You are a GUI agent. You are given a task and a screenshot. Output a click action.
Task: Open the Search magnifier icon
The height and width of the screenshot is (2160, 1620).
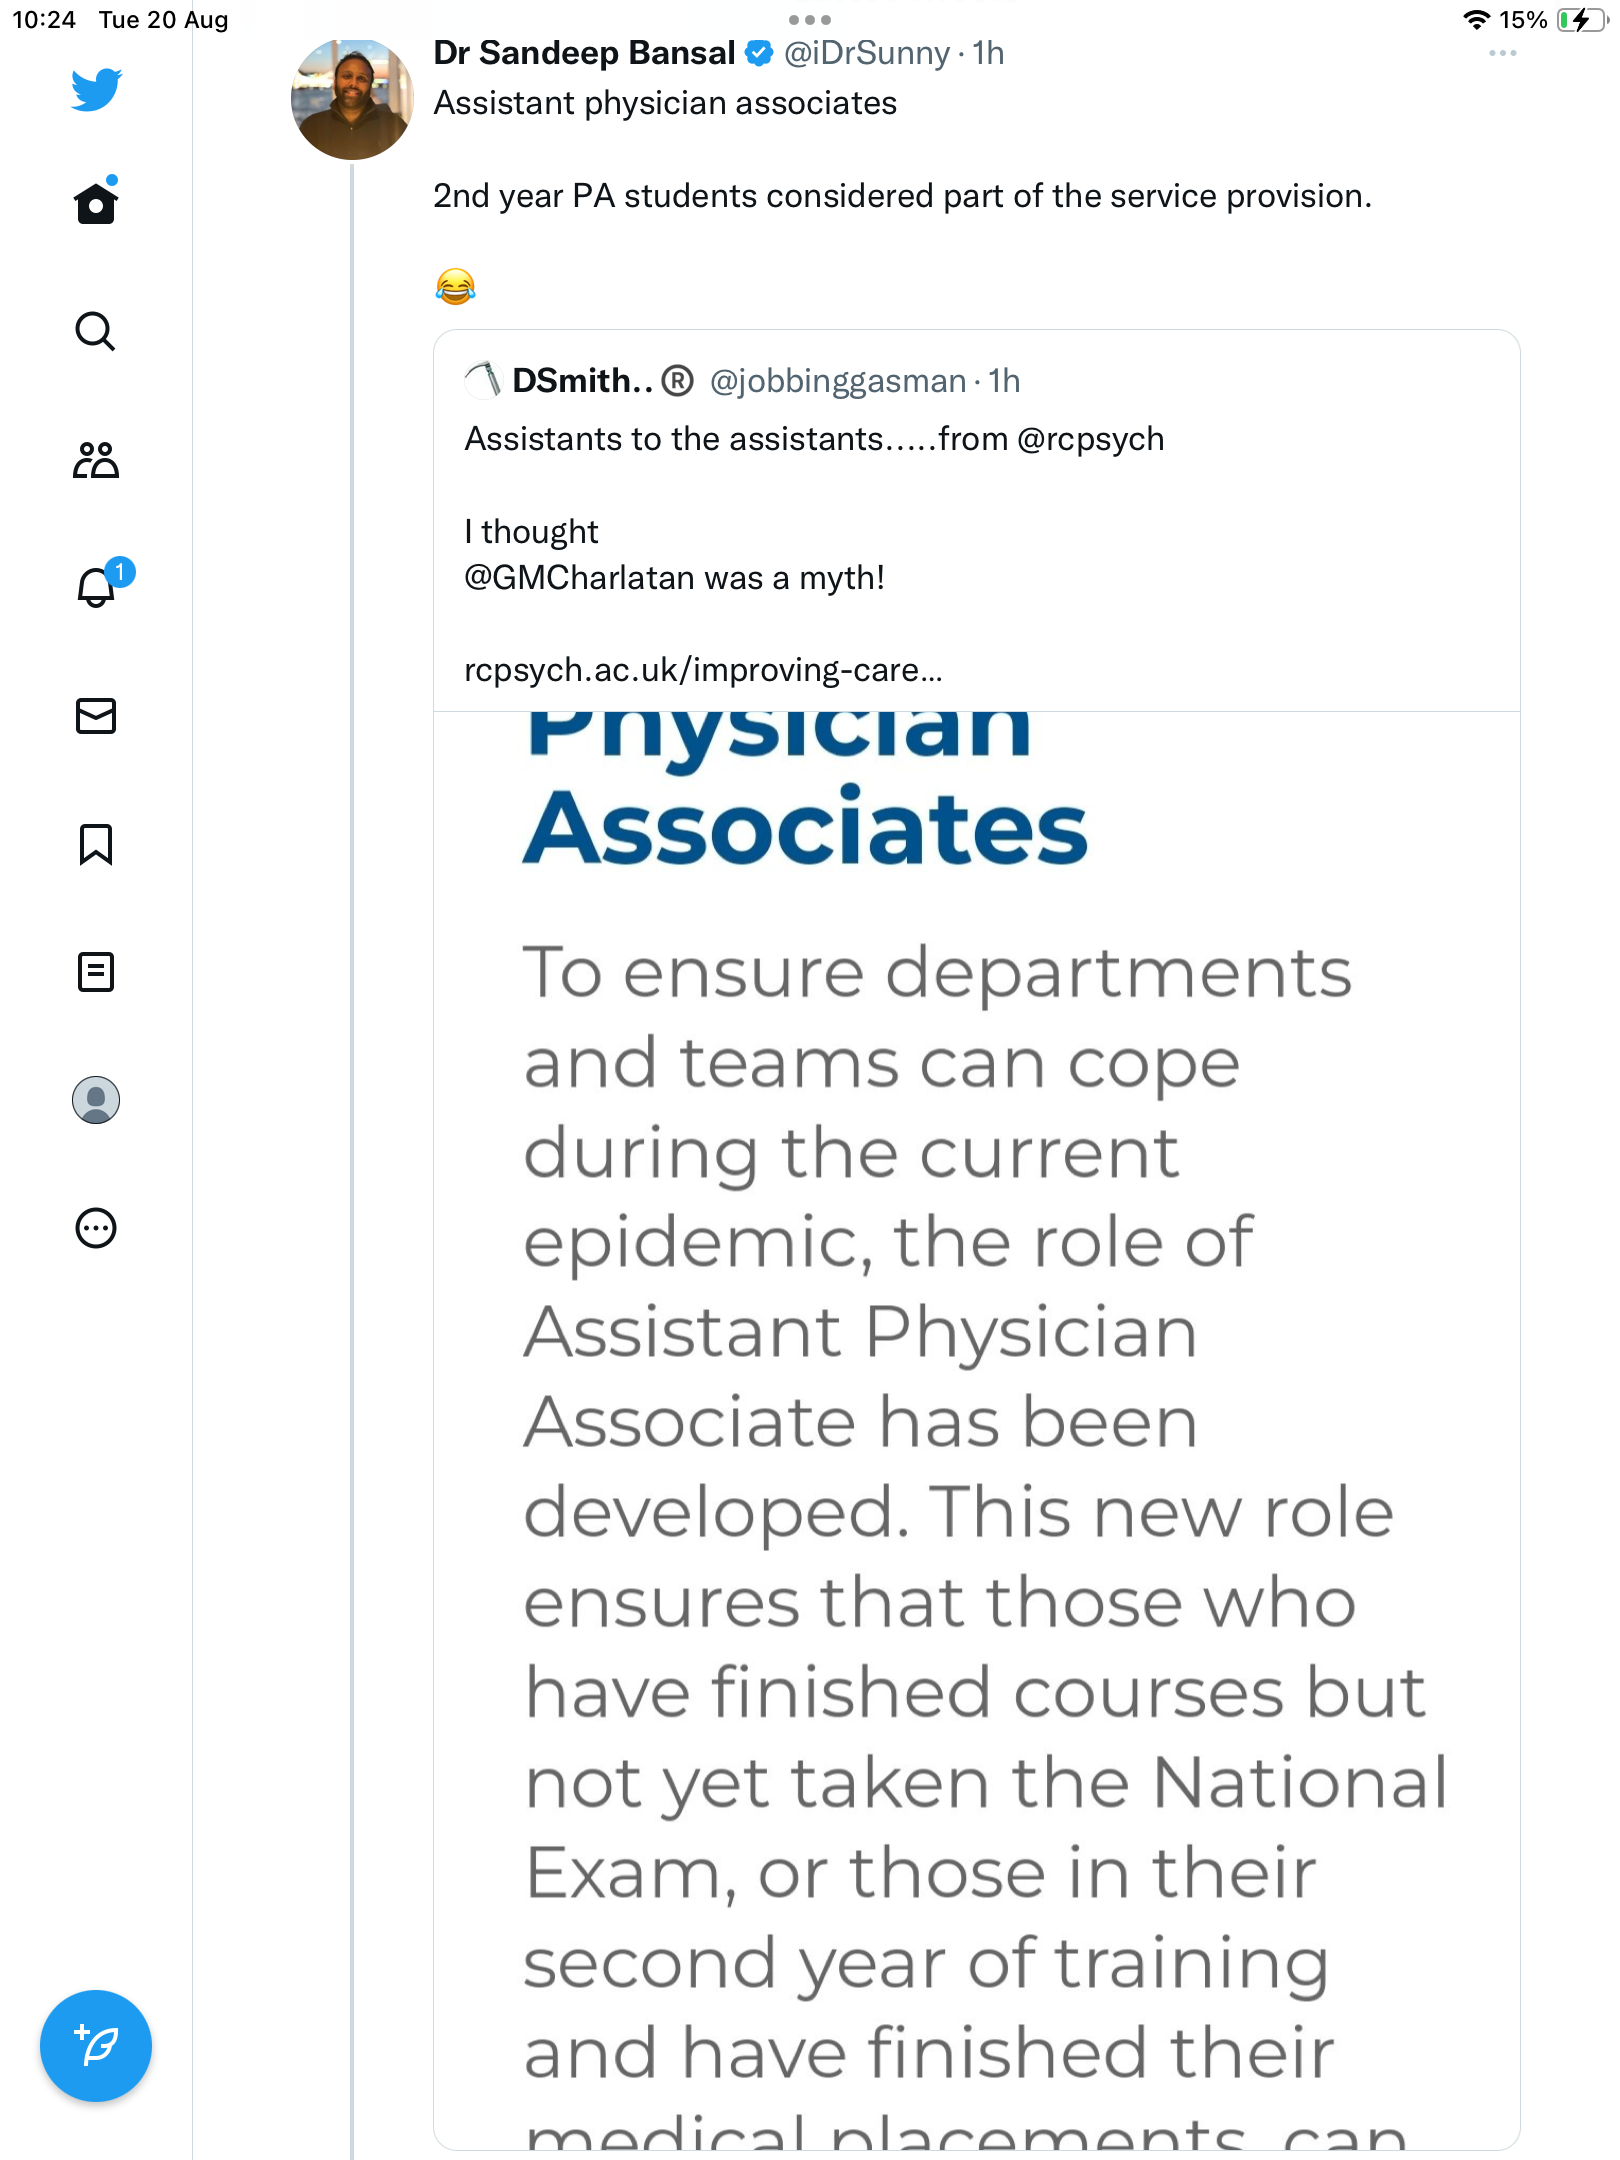(96, 331)
